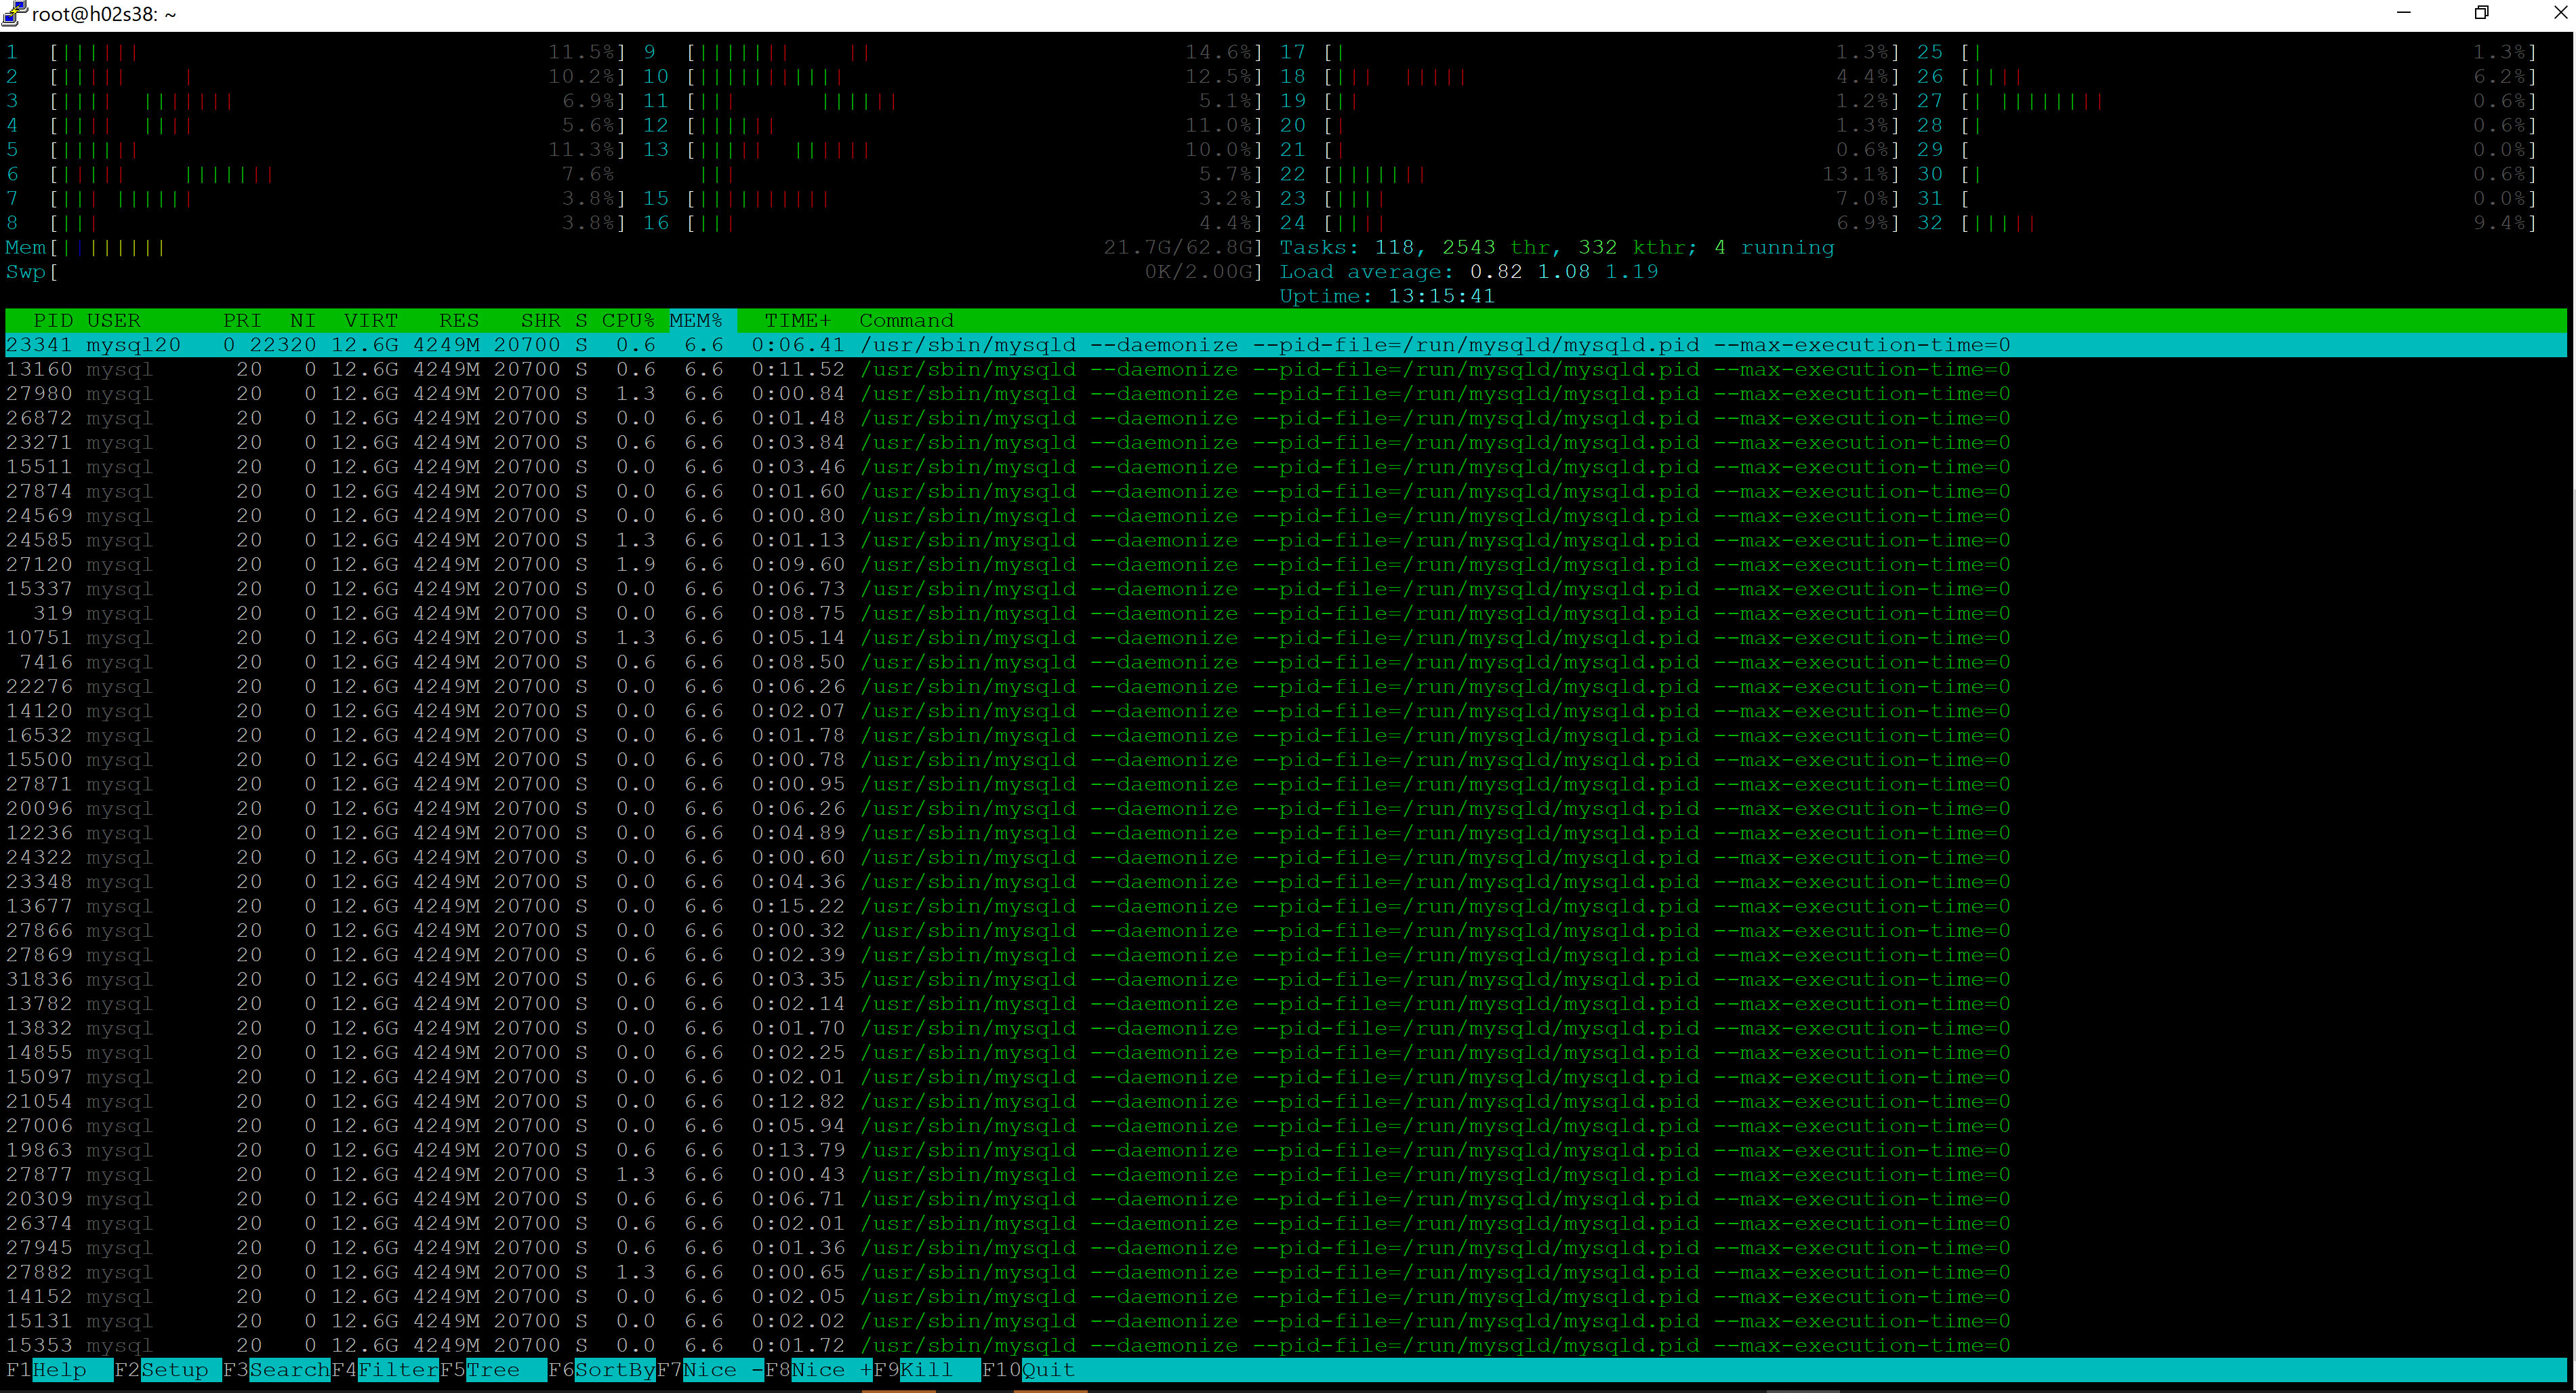
Task: Restore the window using the title bar button
Action: pyautogui.click(x=2481, y=13)
